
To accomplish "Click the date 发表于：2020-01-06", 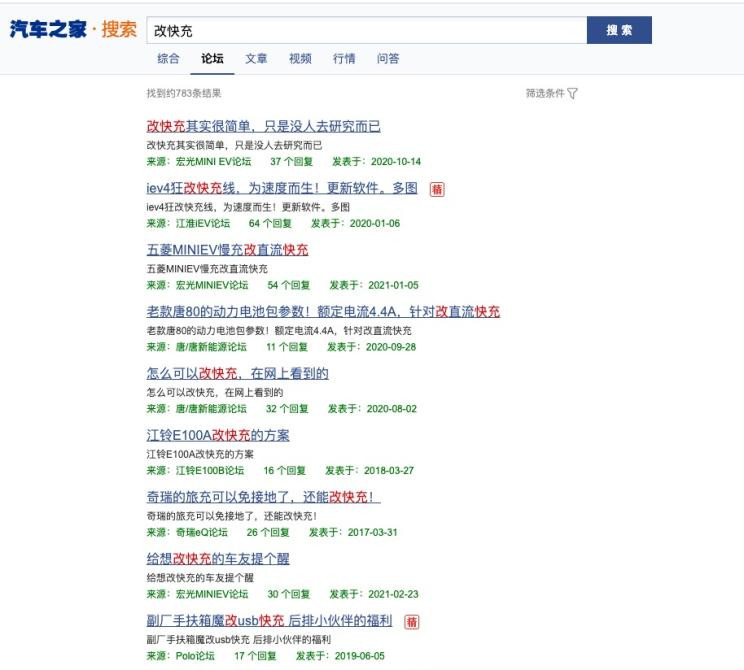I will [355, 223].
